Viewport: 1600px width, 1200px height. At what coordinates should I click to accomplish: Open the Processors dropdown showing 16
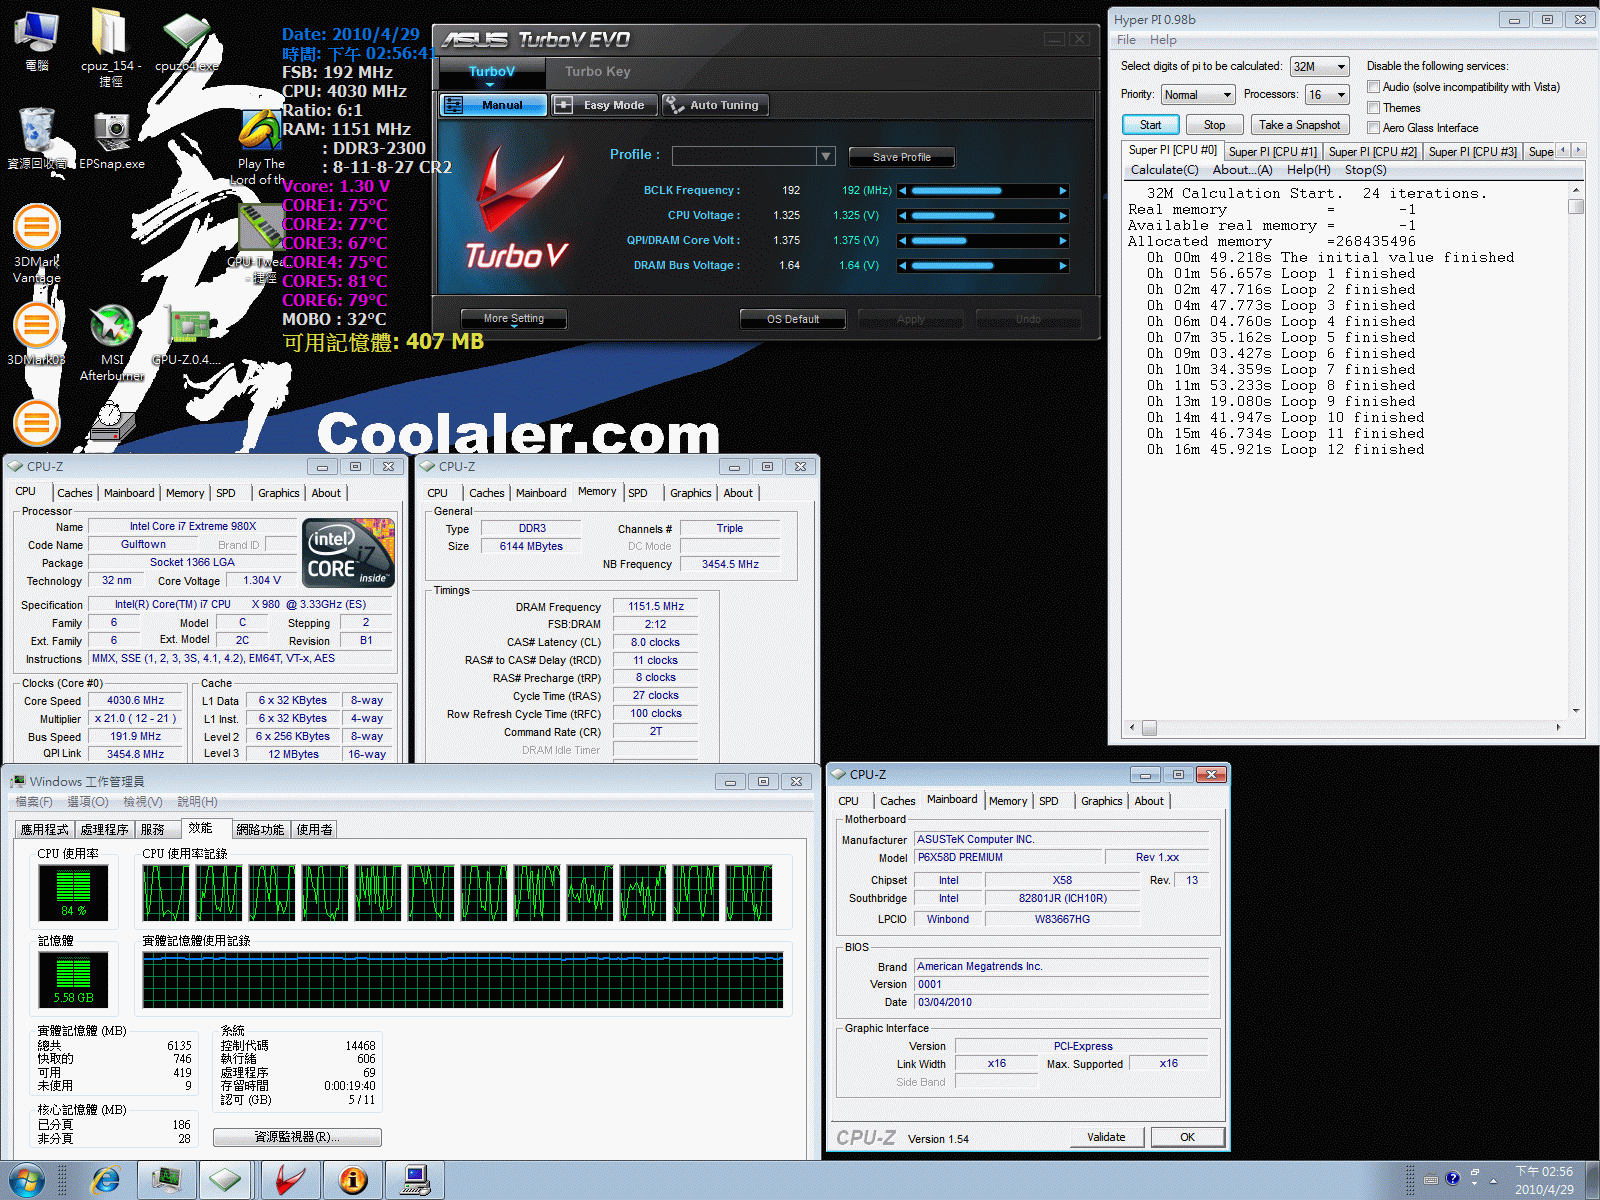(x=1328, y=95)
